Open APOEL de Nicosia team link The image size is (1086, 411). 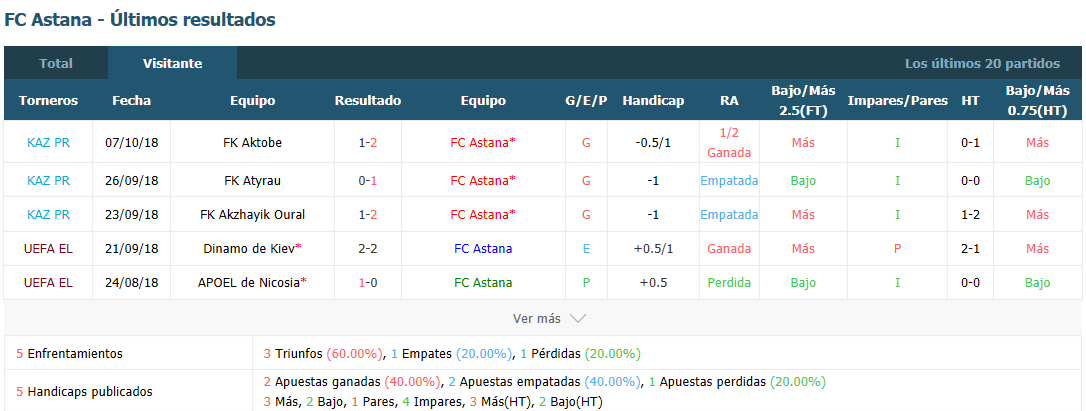252,283
